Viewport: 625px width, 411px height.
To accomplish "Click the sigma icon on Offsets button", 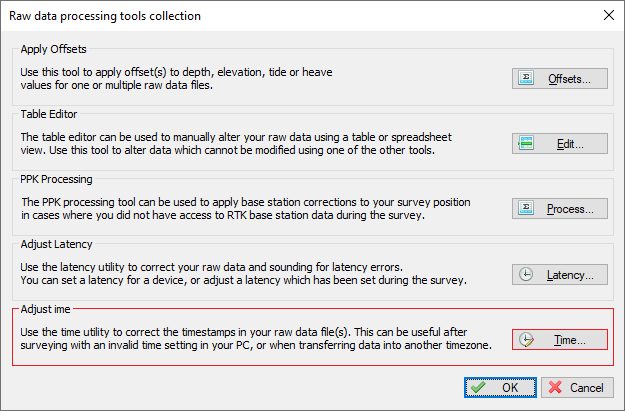I will [x=526, y=78].
